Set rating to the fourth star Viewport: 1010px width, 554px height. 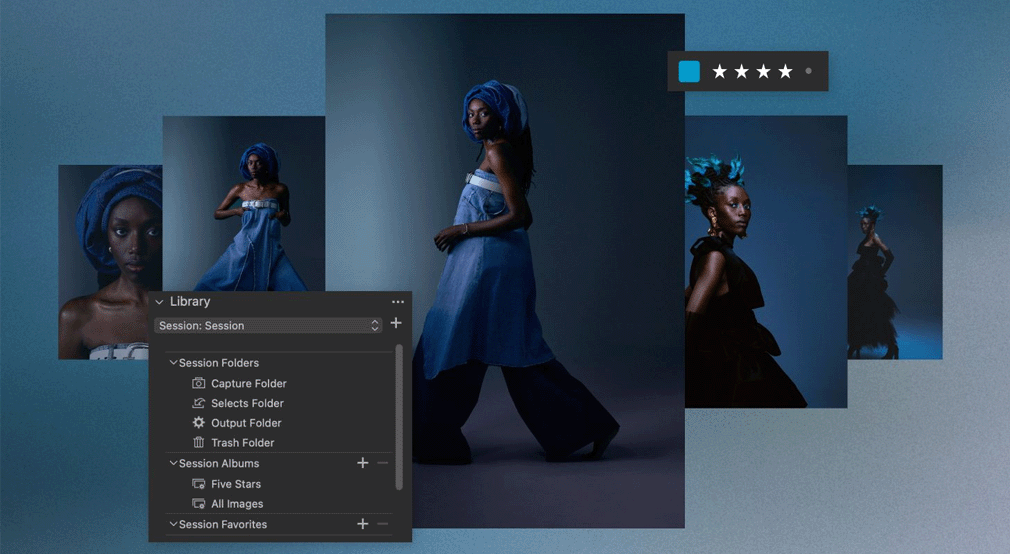[785, 71]
